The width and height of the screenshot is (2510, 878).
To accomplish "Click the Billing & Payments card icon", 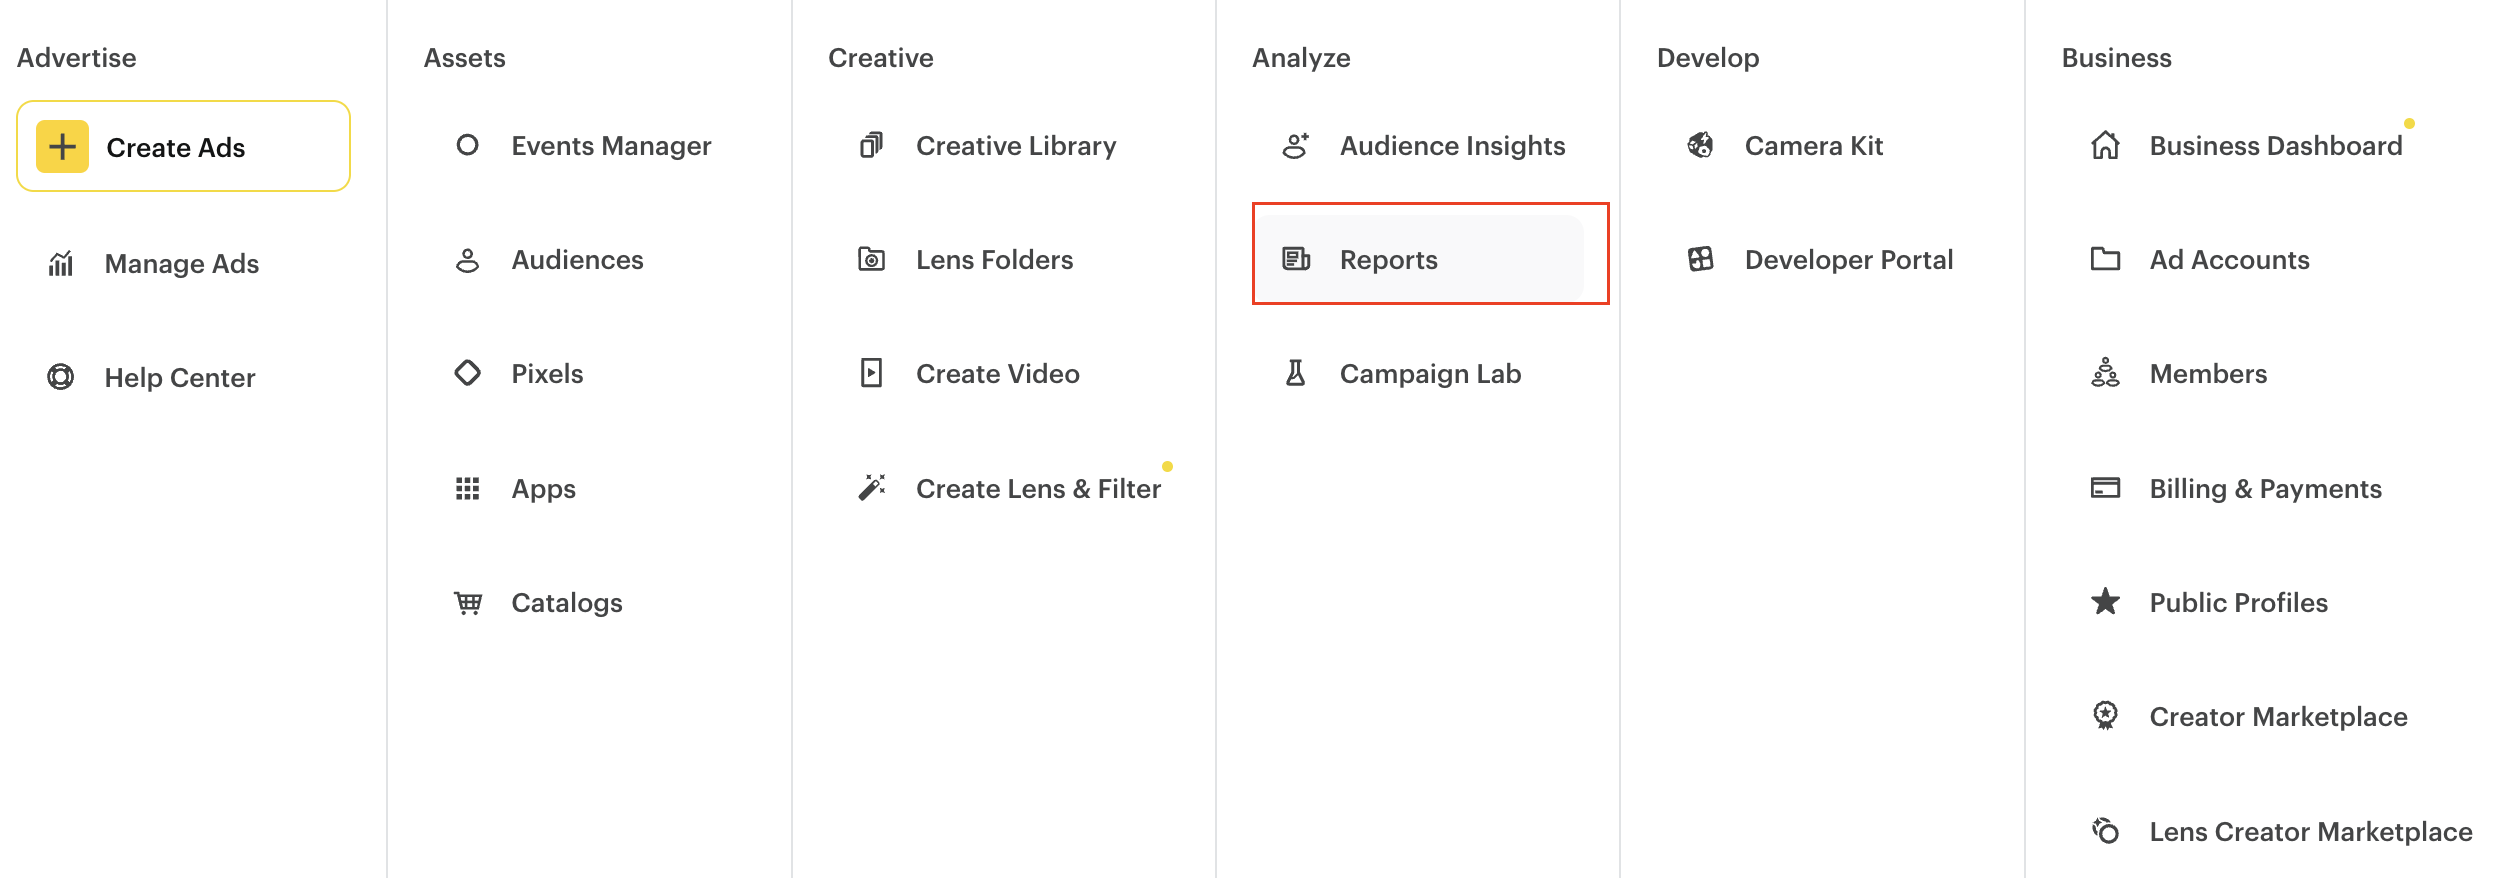I will click(2105, 488).
